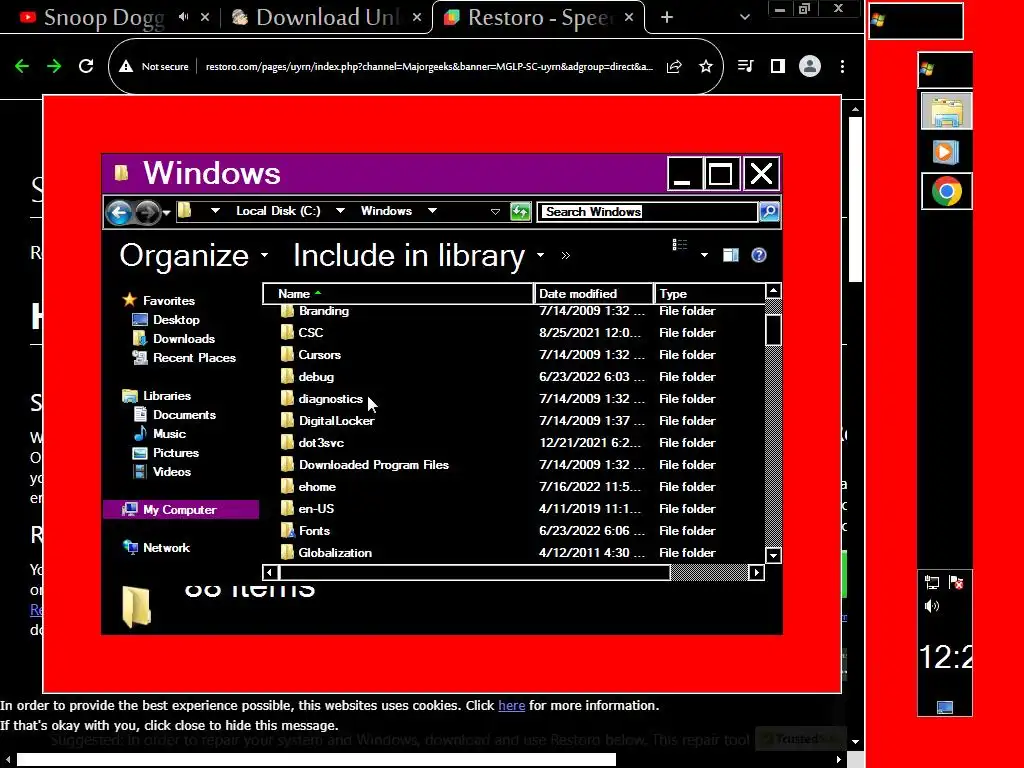This screenshot has height=768, width=1024.
Task: Select the CSC folder
Action: point(302,333)
